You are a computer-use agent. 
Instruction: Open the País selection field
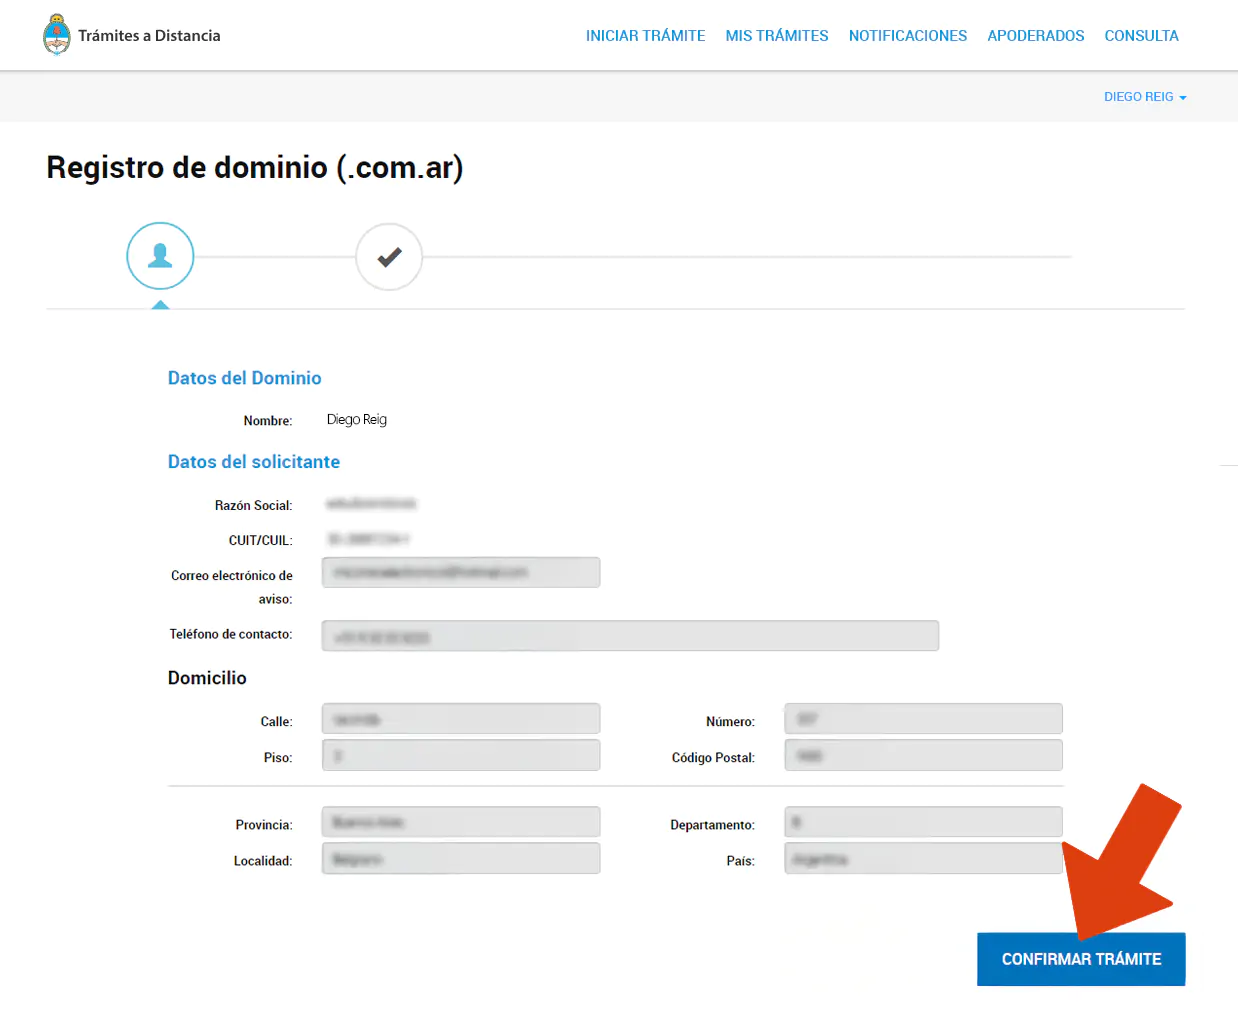922,857
